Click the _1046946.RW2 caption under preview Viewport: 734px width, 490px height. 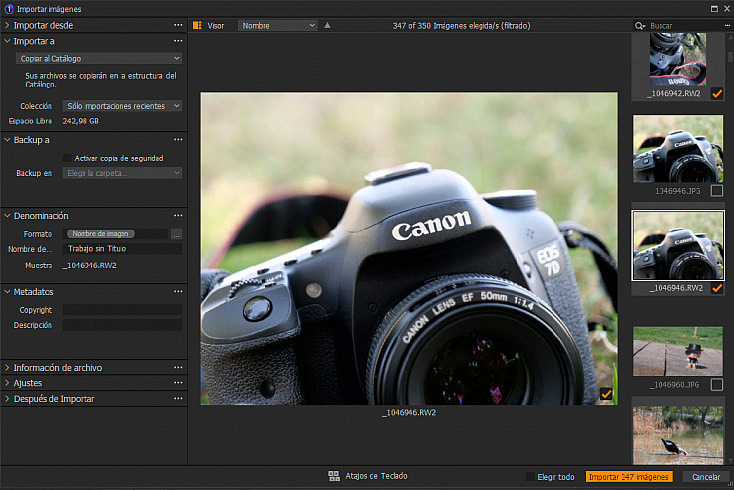click(x=409, y=412)
